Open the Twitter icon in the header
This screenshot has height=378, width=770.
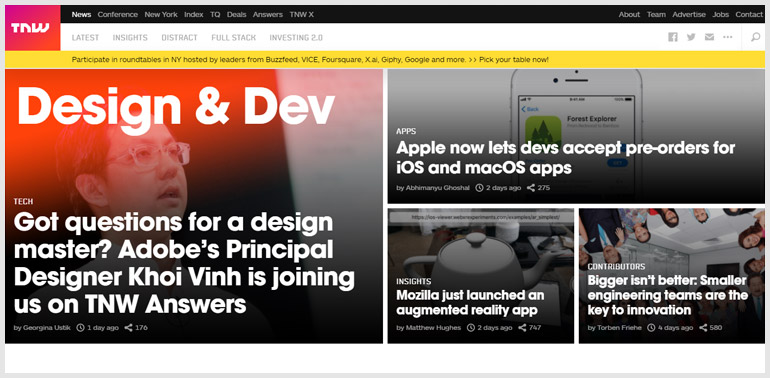tap(691, 37)
